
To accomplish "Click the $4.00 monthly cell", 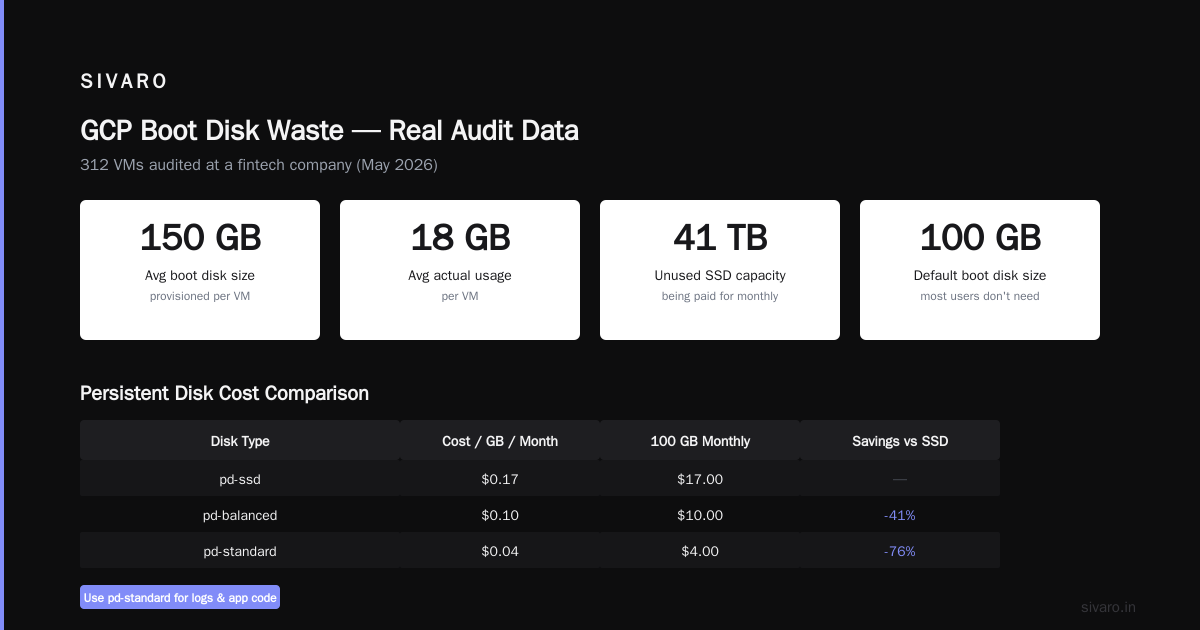I will (x=700, y=551).
